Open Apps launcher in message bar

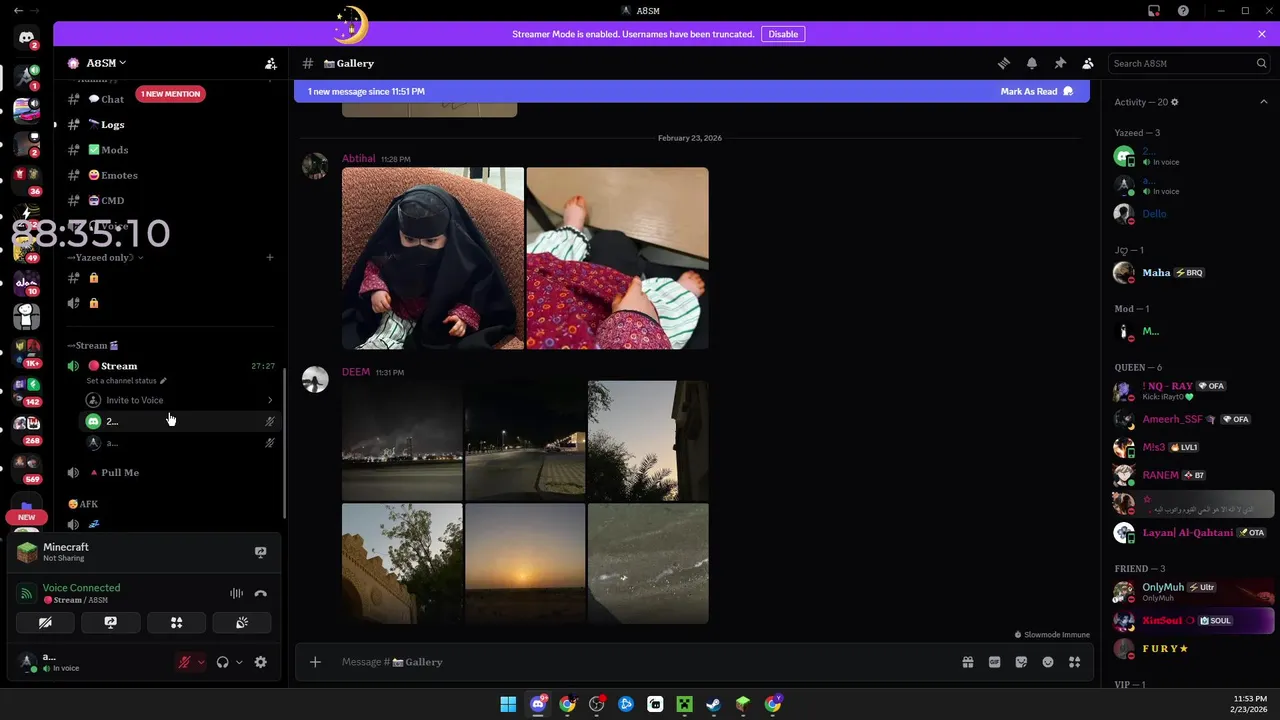click(1075, 662)
